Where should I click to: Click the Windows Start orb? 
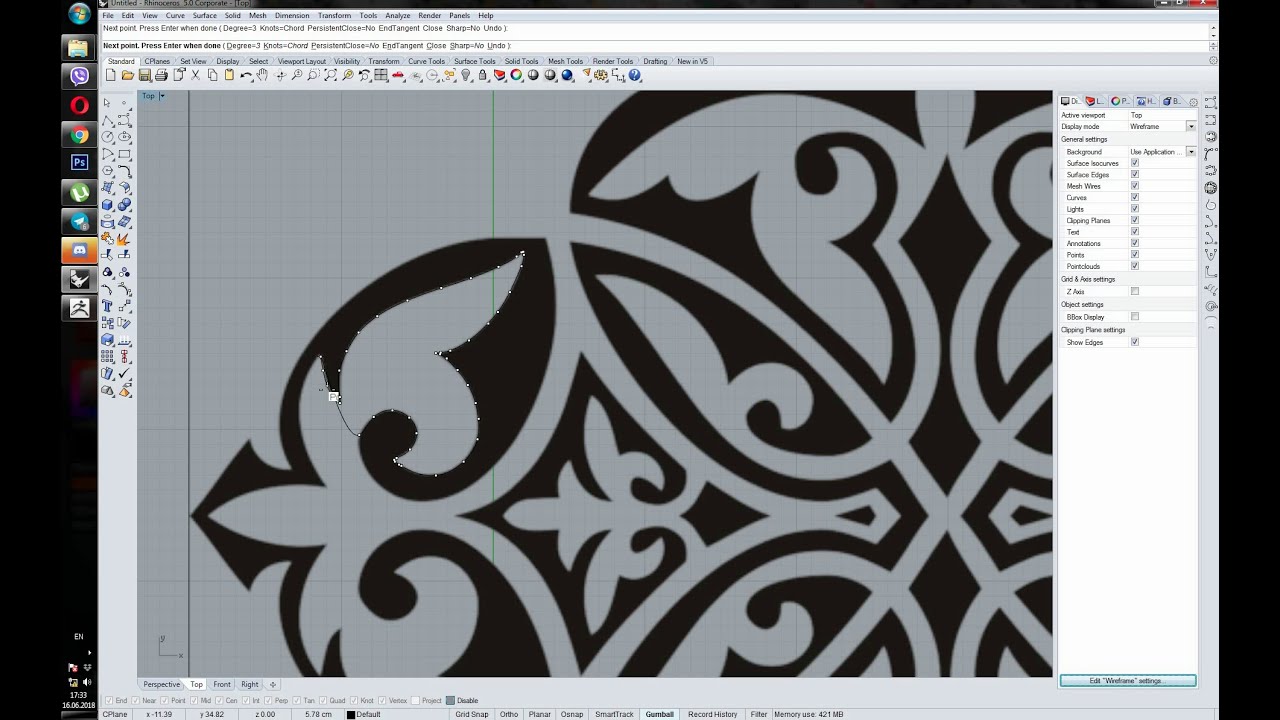(79, 14)
